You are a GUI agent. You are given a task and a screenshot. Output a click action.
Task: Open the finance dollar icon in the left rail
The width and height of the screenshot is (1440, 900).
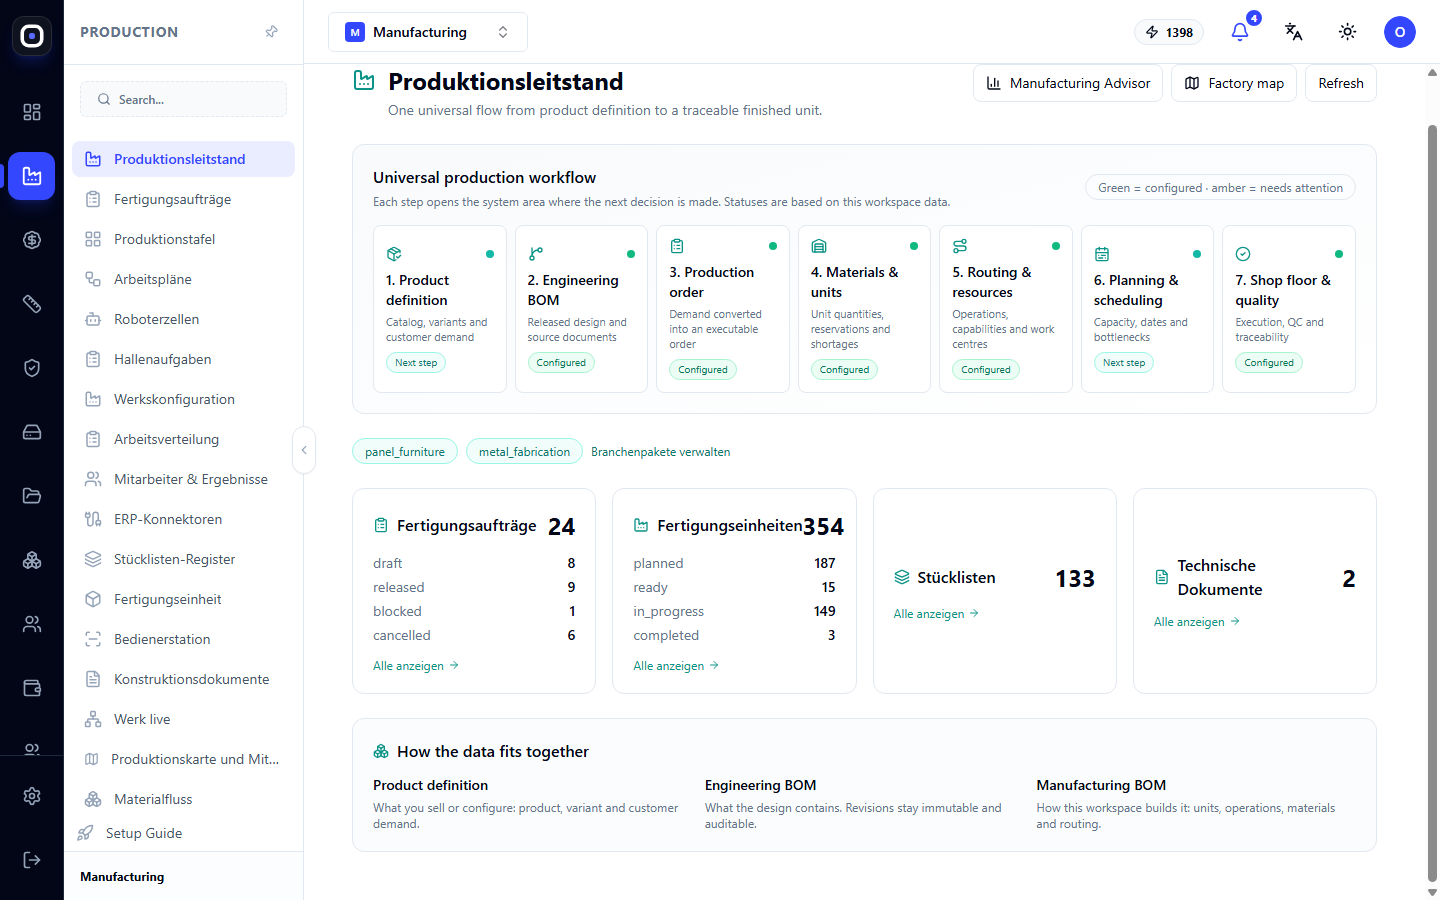32,240
